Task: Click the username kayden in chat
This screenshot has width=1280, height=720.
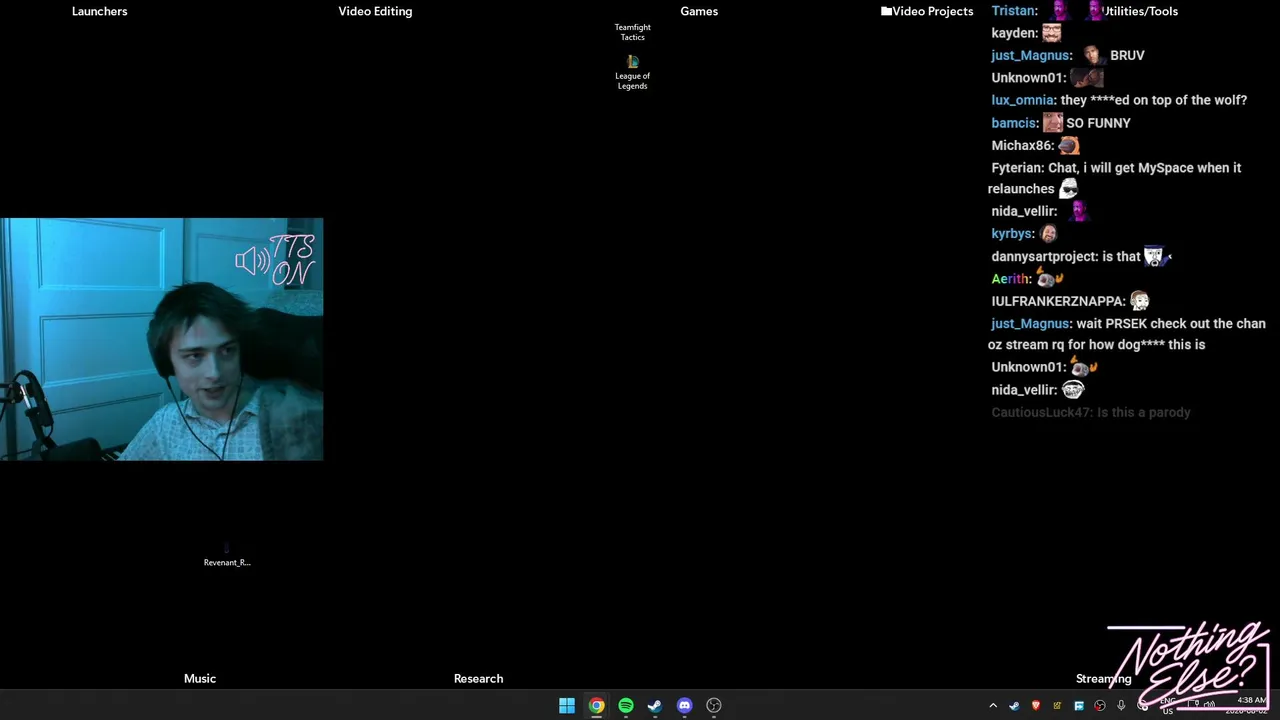Action: pyautogui.click(x=1014, y=33)
